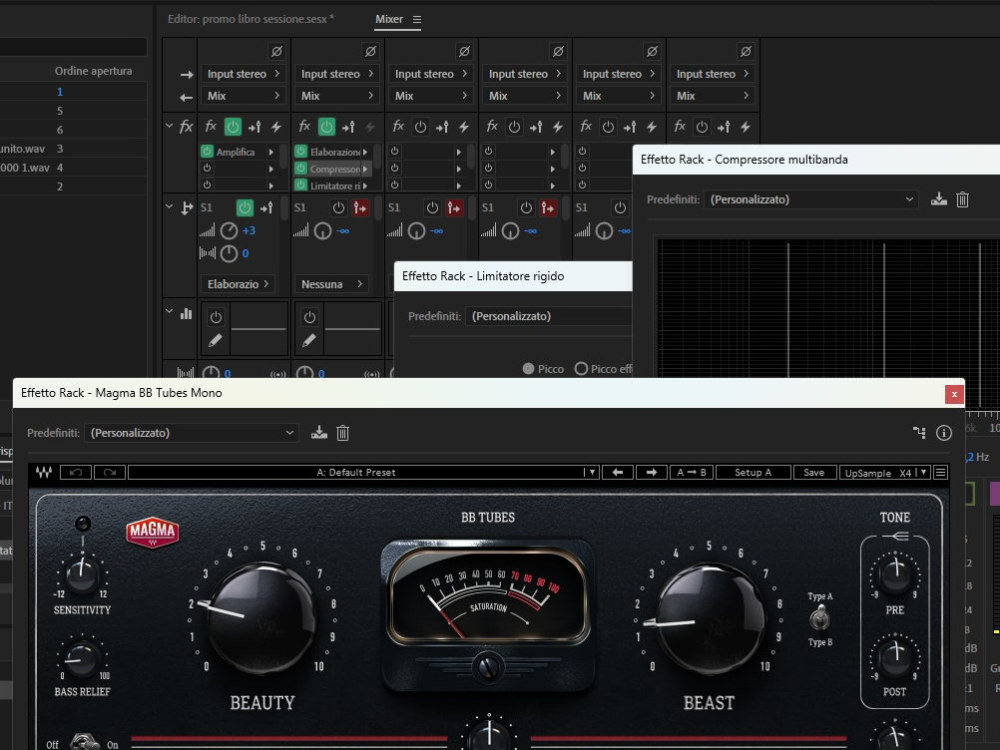Image resolution: width=1000 pixels, height=750 pixels.
Task: Collapse the EQ section of the mixer
Action: [169, 312]
